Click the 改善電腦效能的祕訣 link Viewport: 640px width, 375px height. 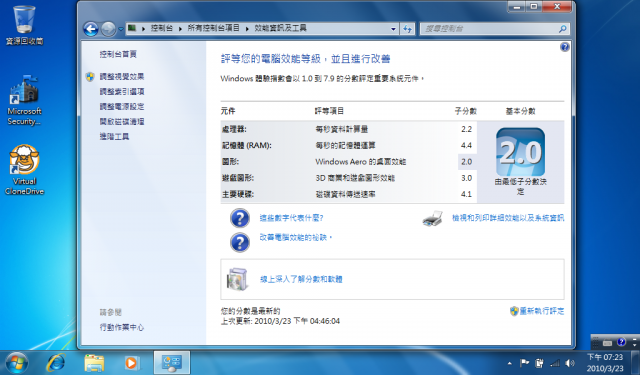[x=296, y=237]
